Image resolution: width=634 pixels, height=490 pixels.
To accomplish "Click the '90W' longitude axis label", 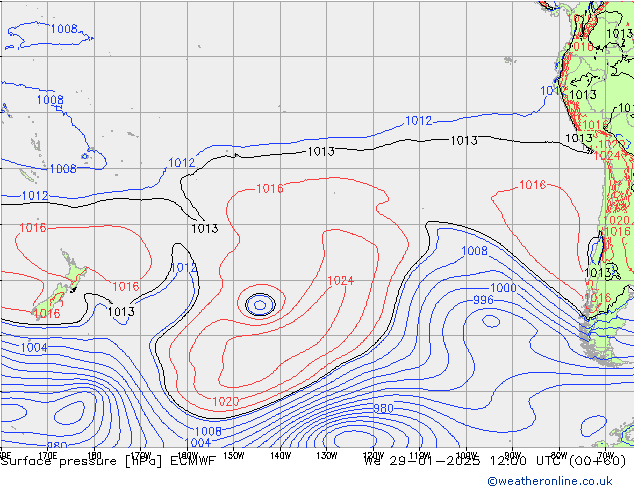I will tap(513, 455).
